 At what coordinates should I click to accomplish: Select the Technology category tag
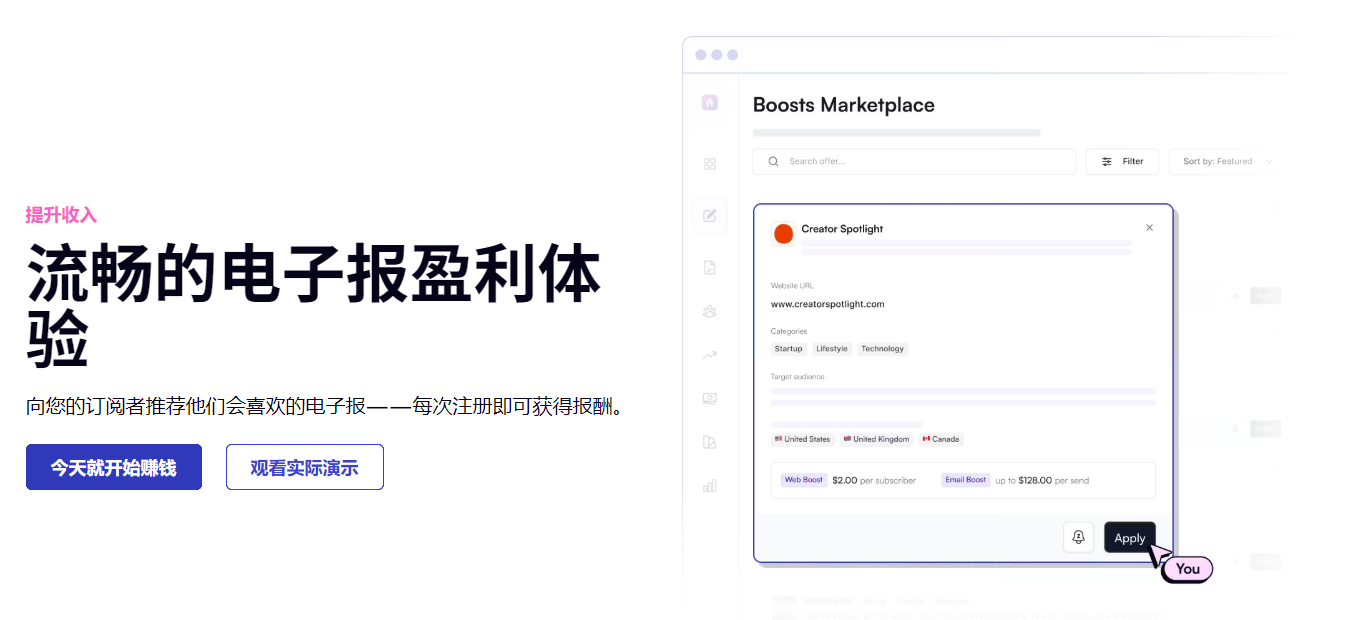[x=882, y=349]
